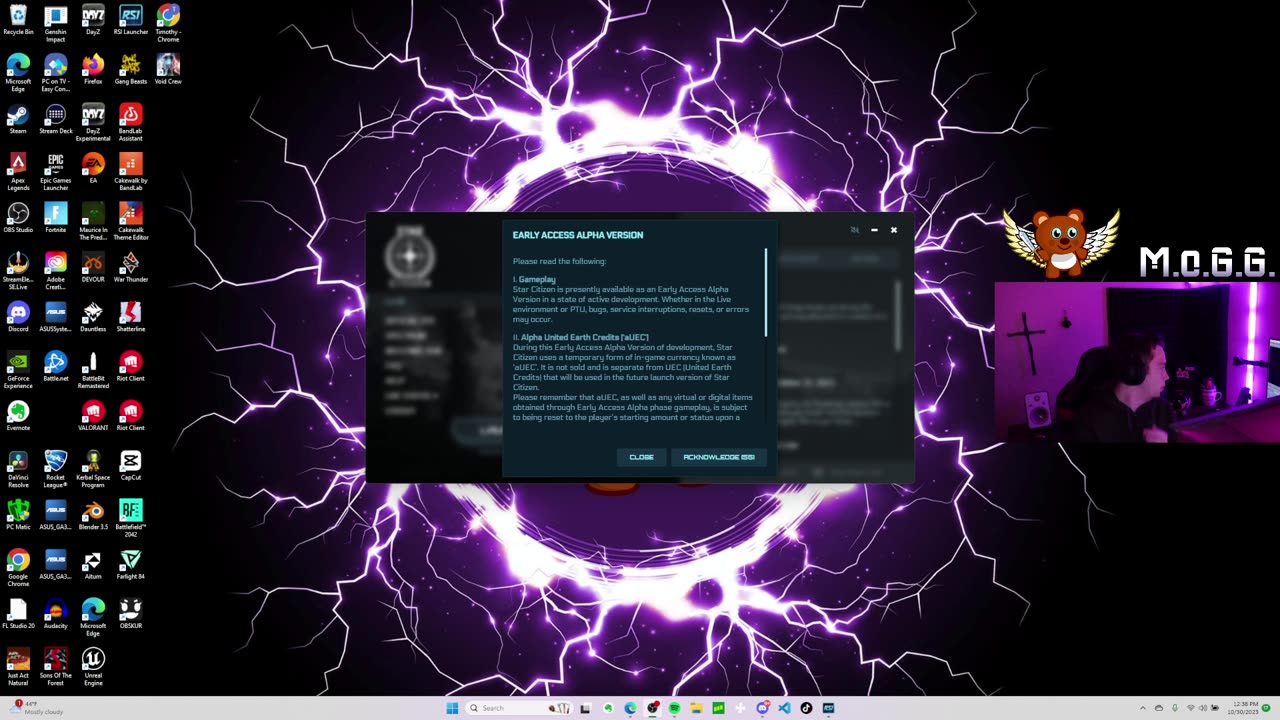Select the Firefox desktop icon

click(93, 70)
